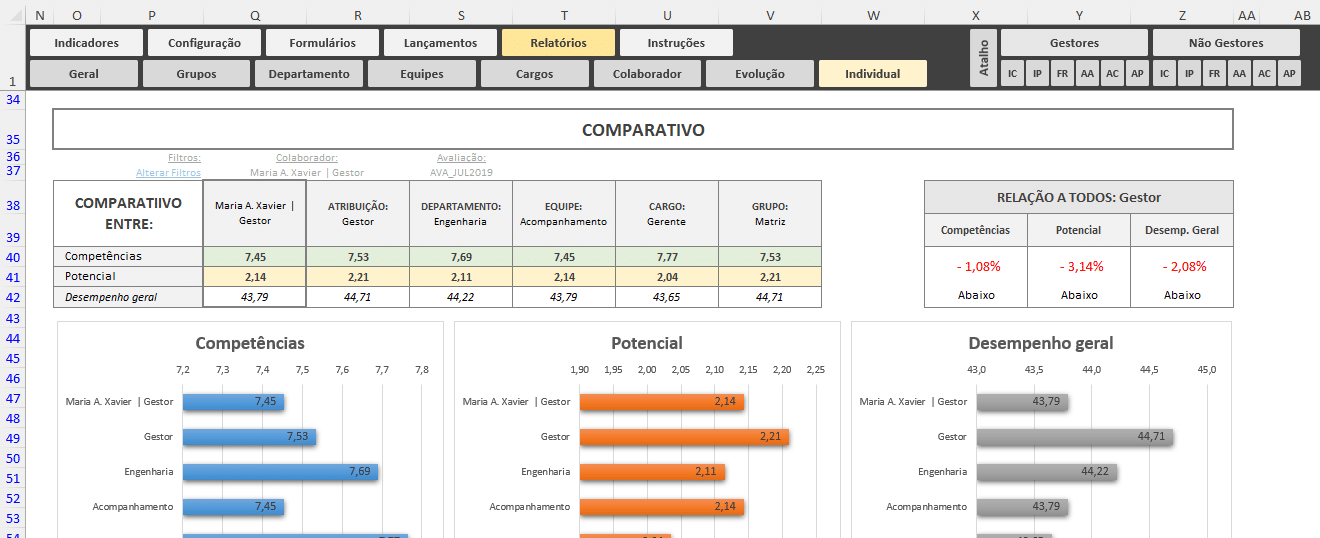Click the AP shortcut under Não Gestores
This screenshot has height=538, width=1320.
(x=1289, y=74)
